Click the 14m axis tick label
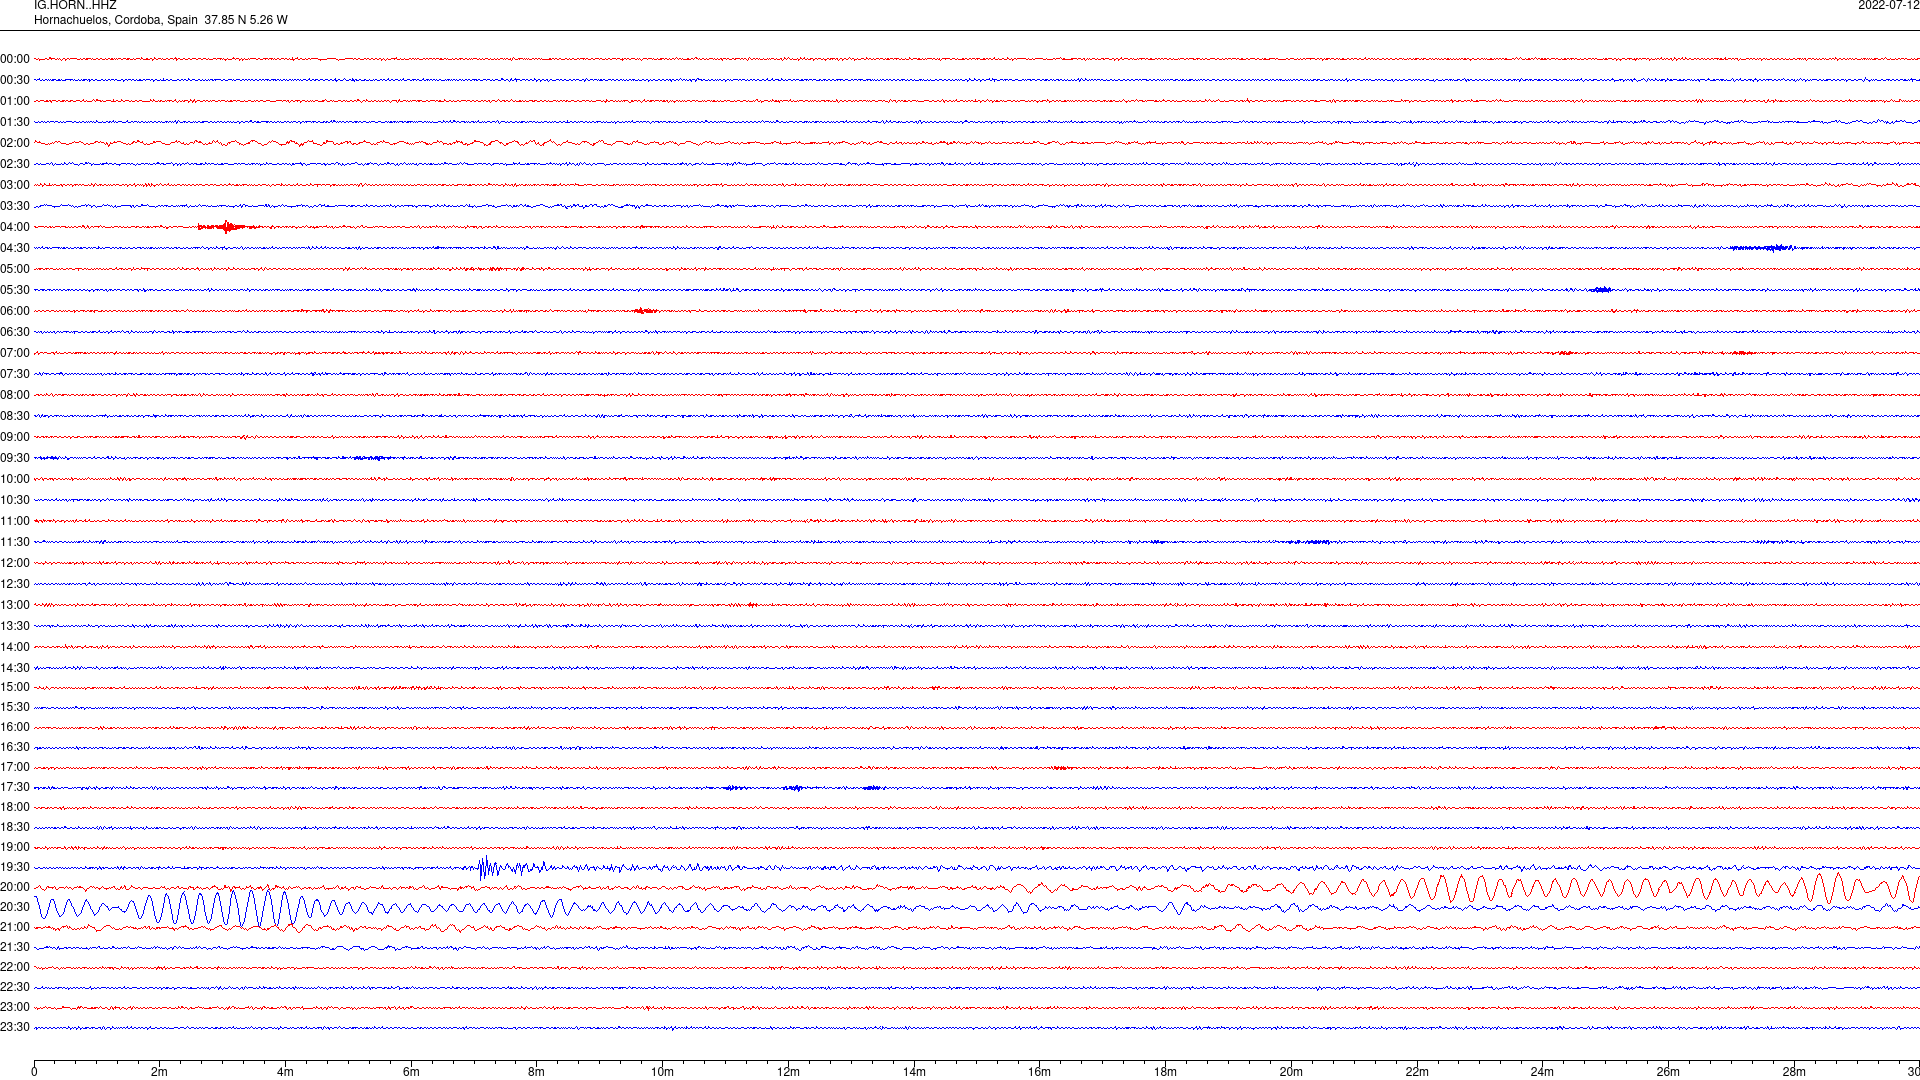This screenshot has height=1080, width=1920. tap(914, 1072)
